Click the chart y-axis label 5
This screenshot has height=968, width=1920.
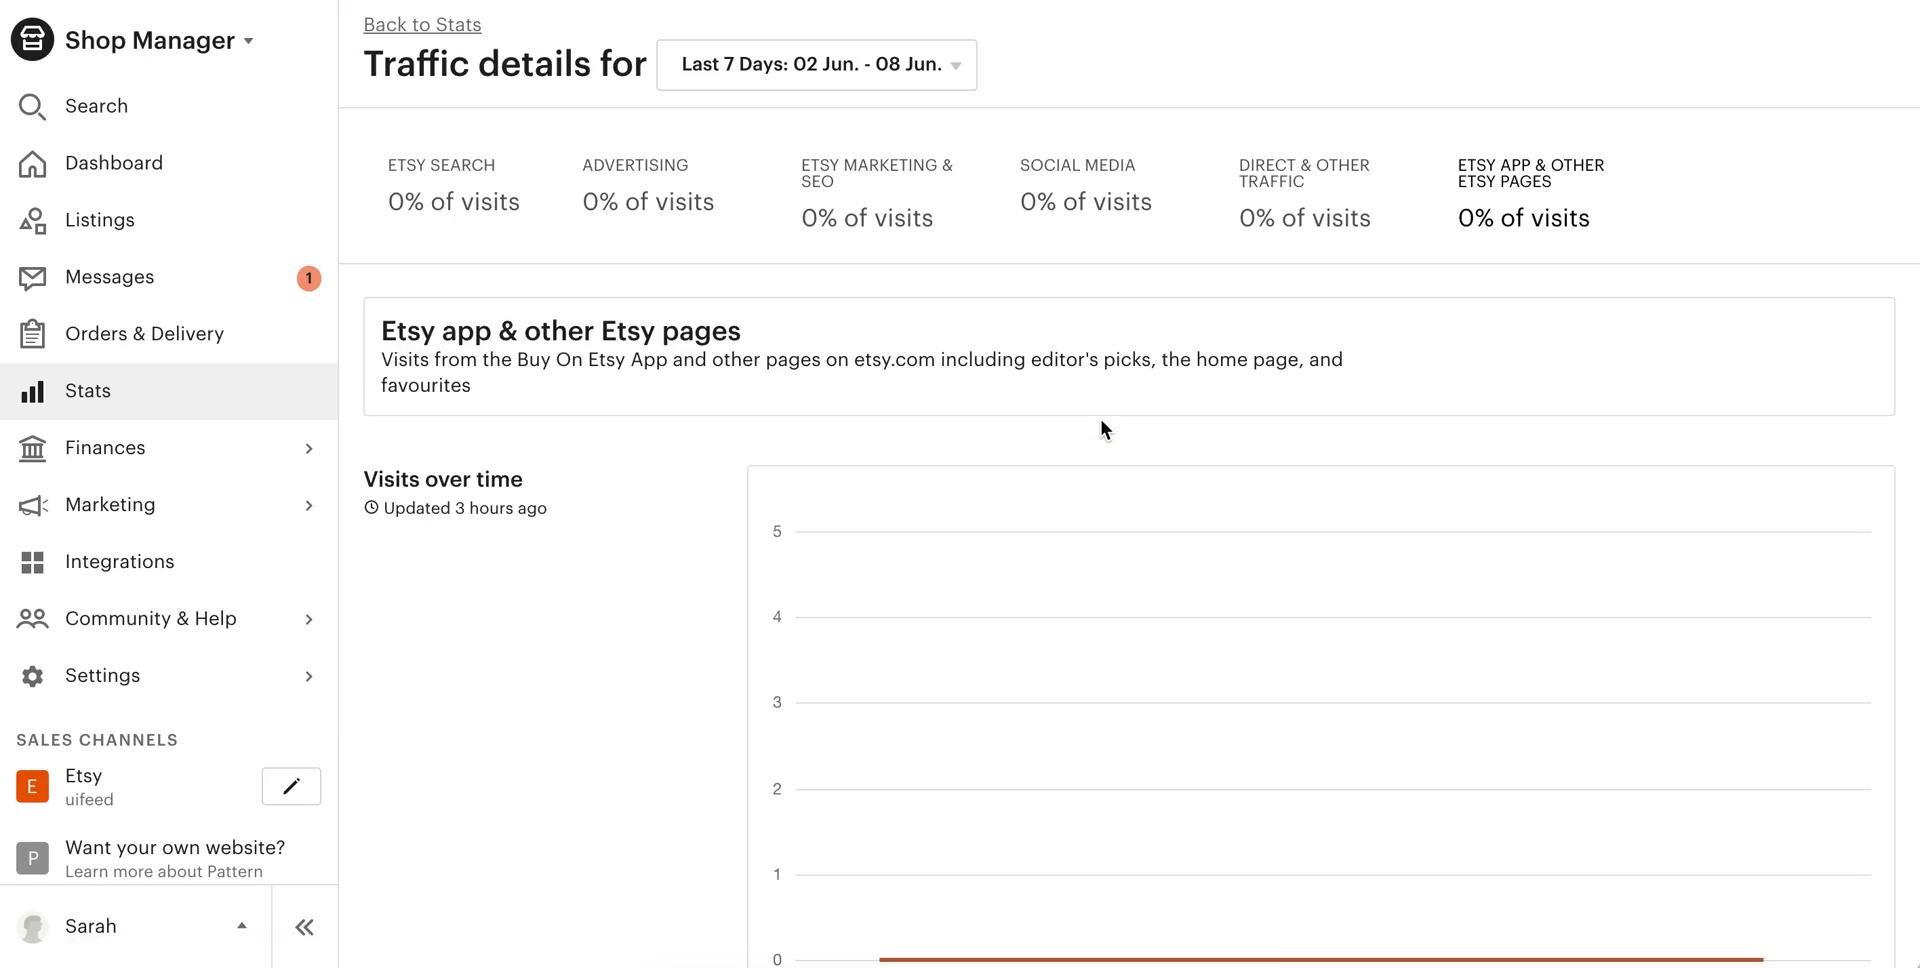777,531
